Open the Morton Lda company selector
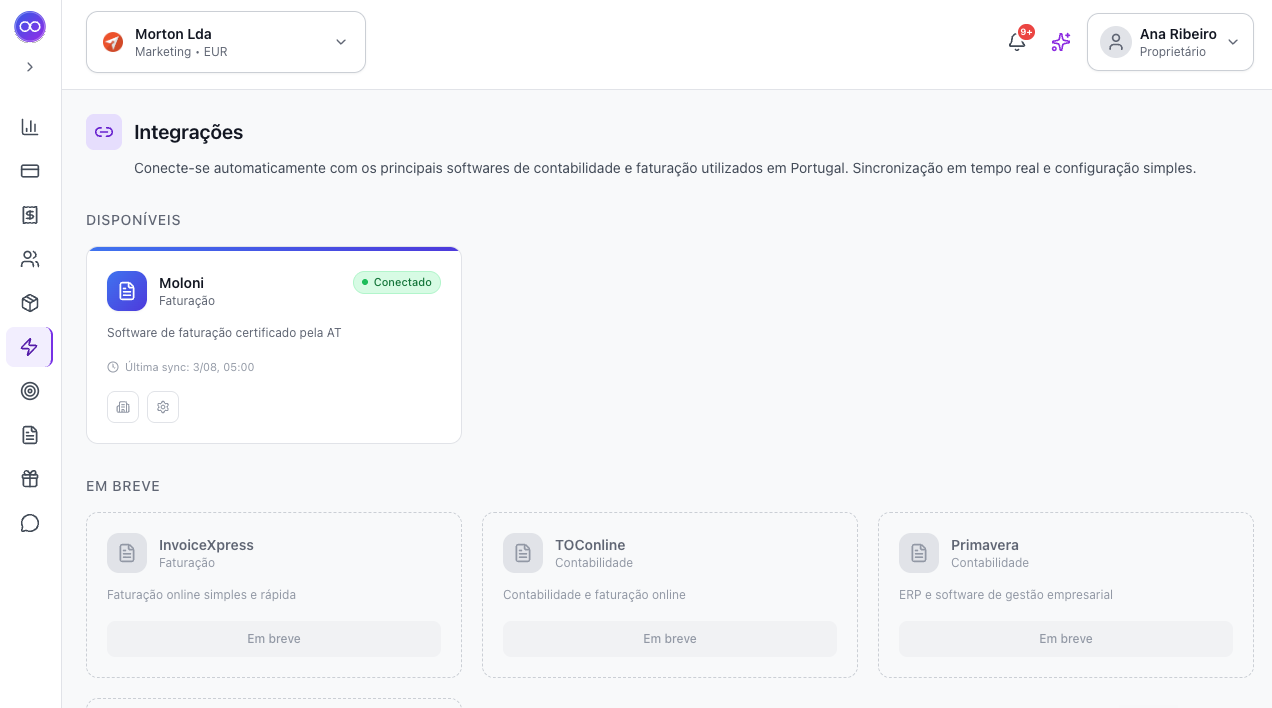The height and width of the screenshot is (708, 1272). pyautogui.click(x=226, y=42)
